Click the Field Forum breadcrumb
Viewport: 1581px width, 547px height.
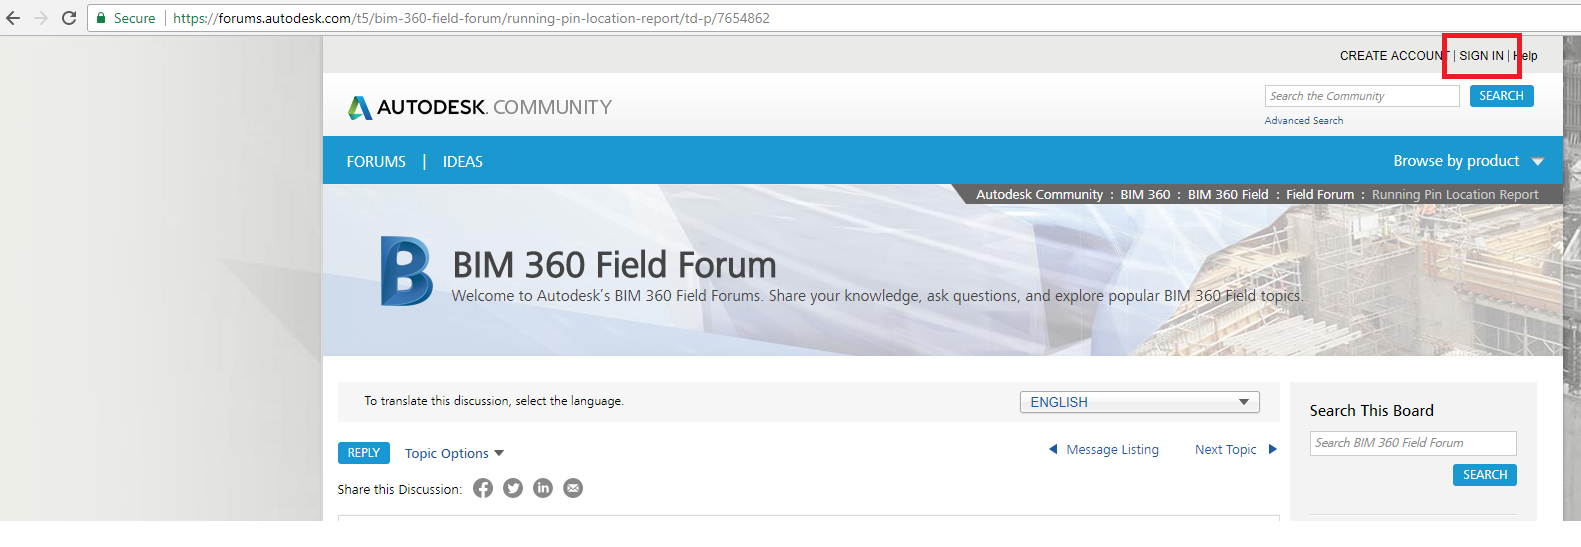click(1320, 195)
